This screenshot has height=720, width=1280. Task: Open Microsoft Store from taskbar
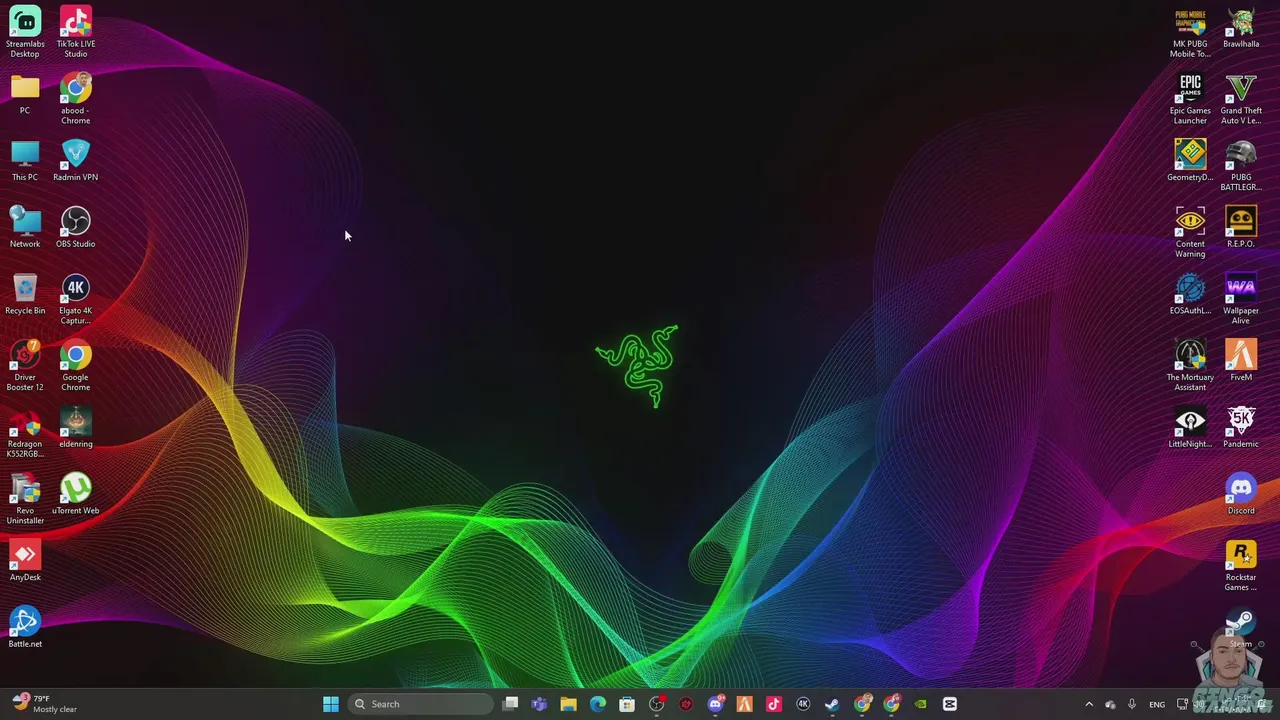[x=627, y=704]
